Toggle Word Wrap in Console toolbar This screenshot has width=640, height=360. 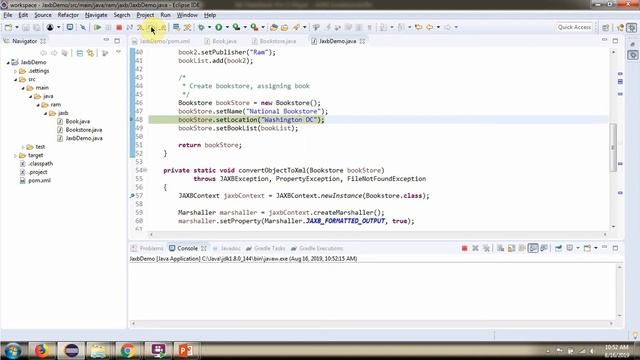pyautogui.click(x=522, y=248)
